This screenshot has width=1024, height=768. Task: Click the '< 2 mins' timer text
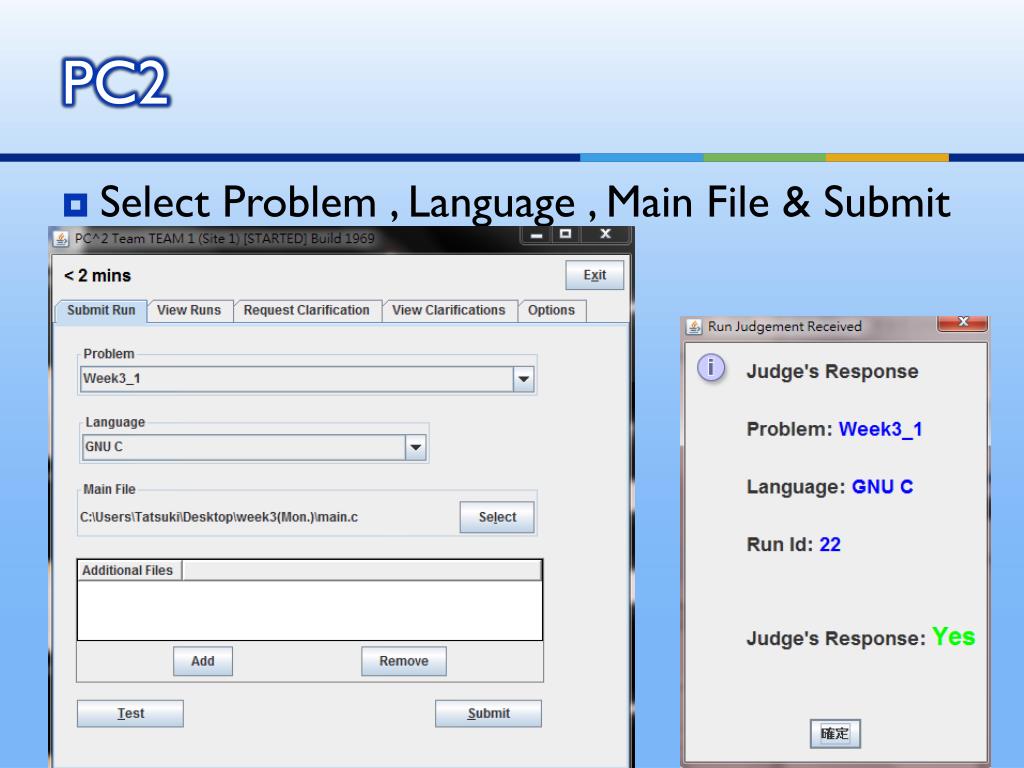click(x=97, y=276)
